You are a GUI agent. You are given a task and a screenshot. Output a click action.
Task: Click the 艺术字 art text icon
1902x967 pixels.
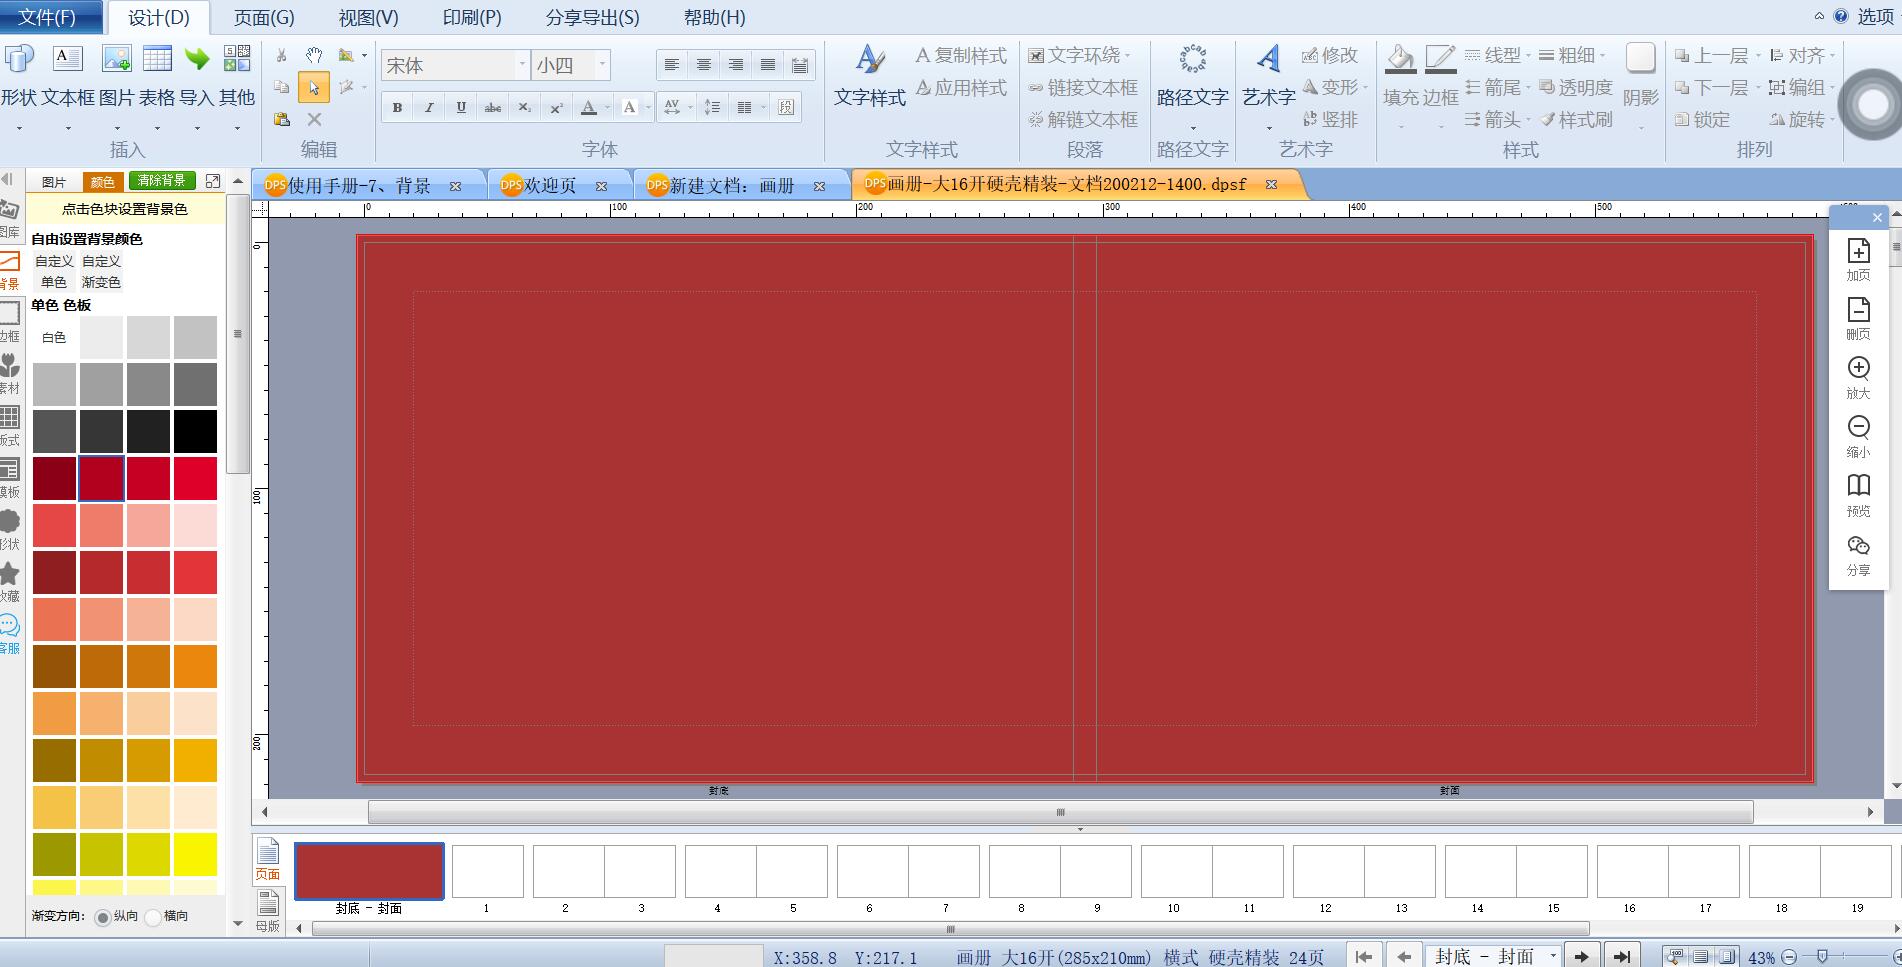point(1268,75)
